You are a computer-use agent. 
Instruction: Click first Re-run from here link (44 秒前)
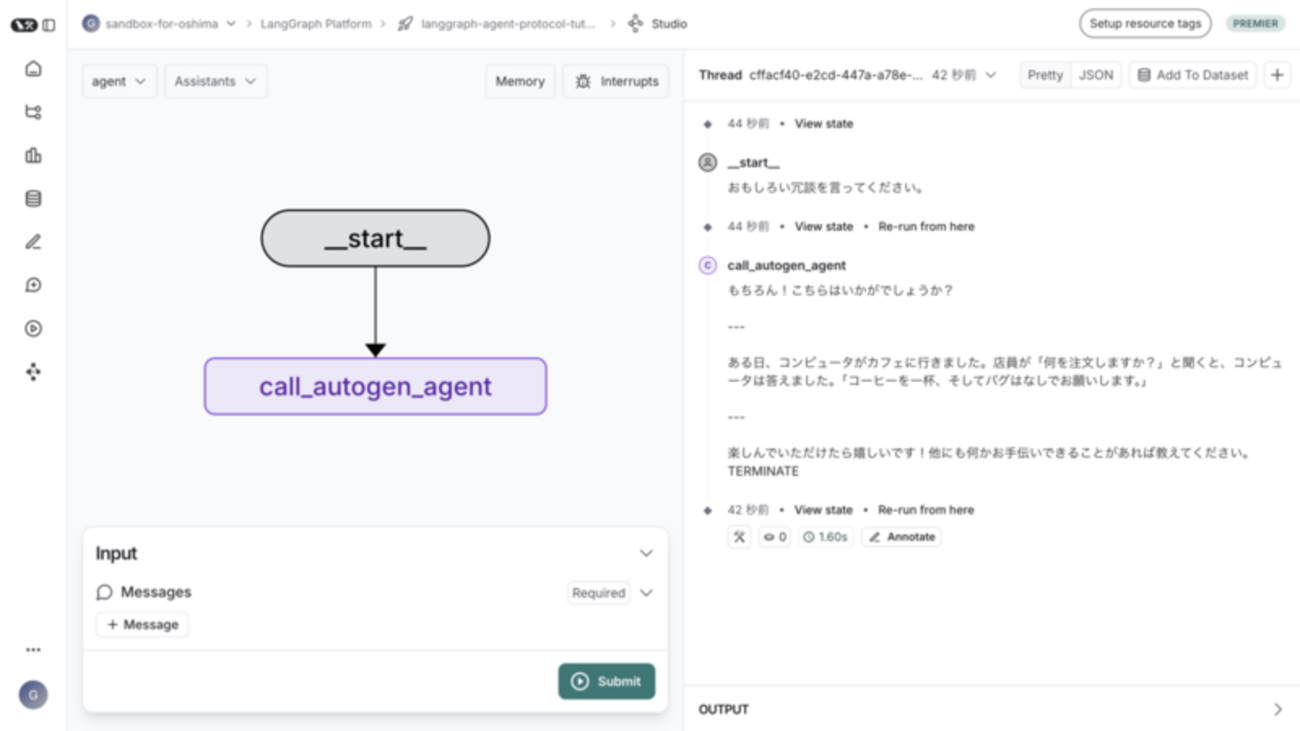926,227
